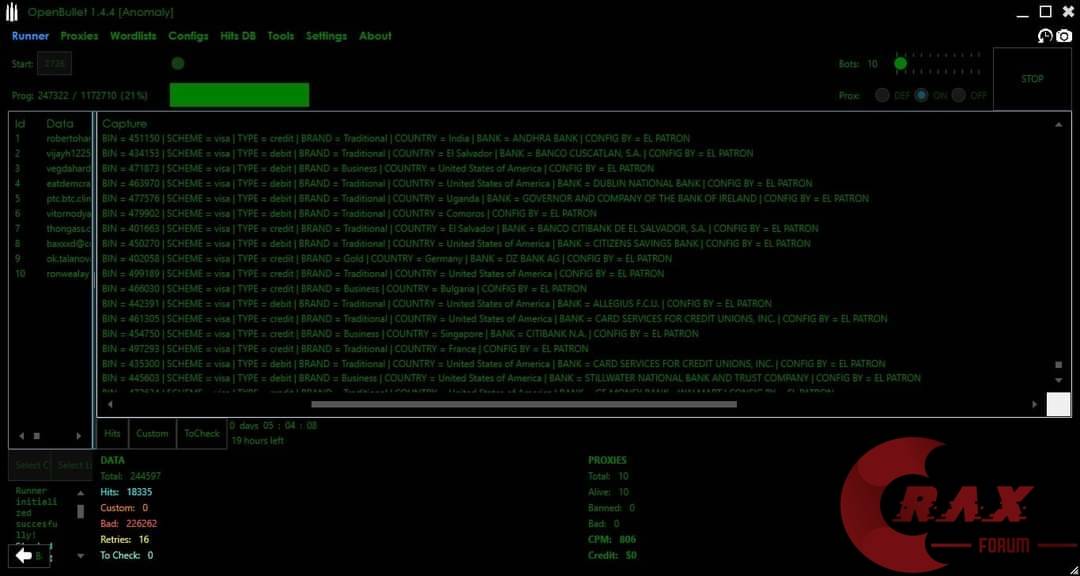
Task: Click the capture row mentioning DZ BANK AG
Action: tap(386, 259)
